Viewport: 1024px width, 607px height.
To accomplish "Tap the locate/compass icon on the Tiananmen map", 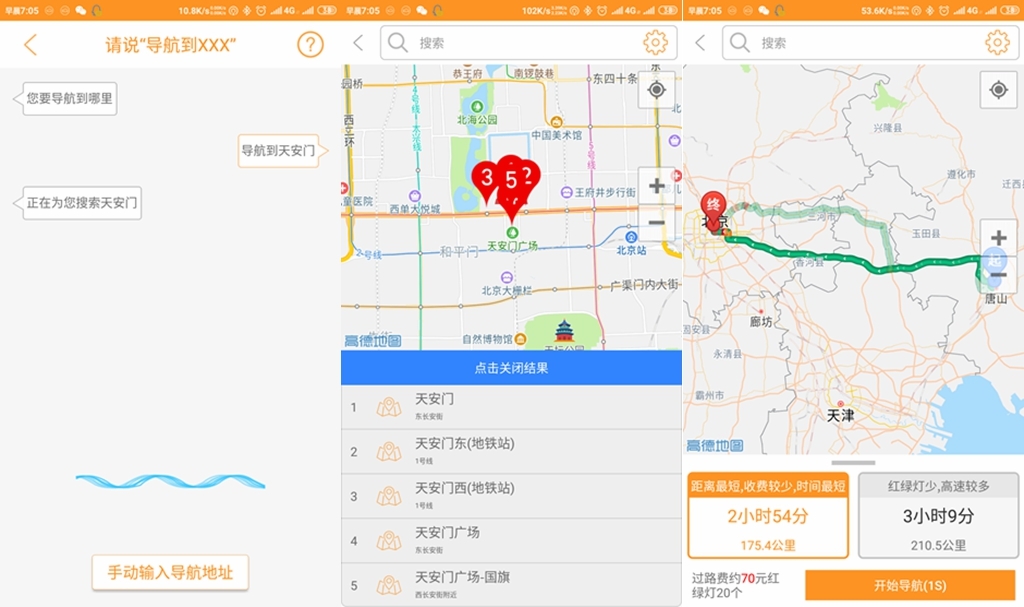I will pyautogui.click(x=657, y=90).
